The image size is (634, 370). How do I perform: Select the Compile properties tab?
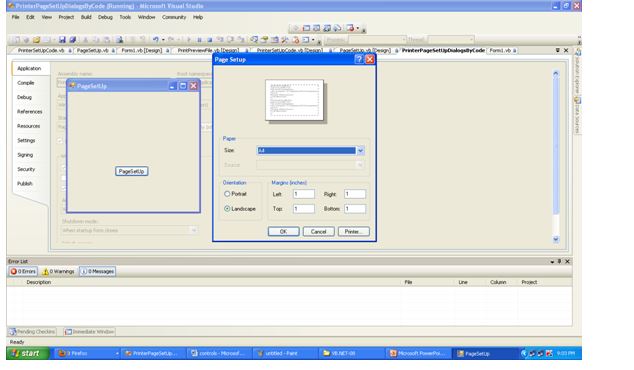coord(26,83)
